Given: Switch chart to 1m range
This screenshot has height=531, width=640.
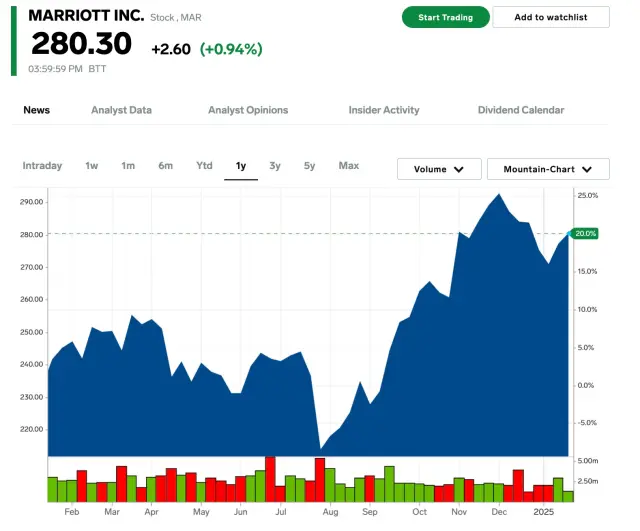Looking at the screenshot, I should [x=128, y=166].
